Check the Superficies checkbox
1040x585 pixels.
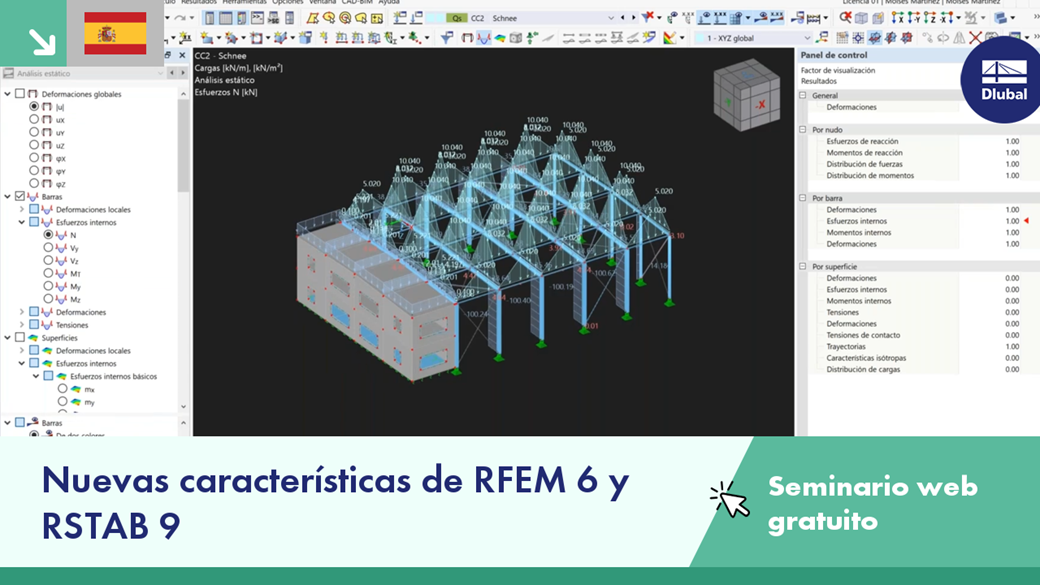20,338
